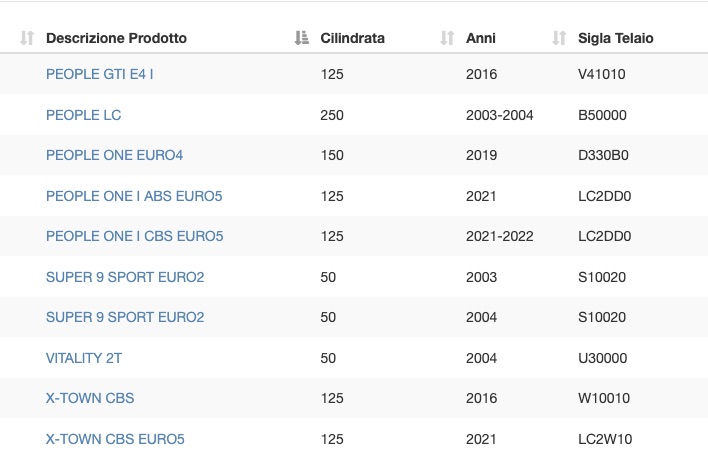
Task: Click year 2016 in X-TOWN CBS row
Action: point(481,398)
